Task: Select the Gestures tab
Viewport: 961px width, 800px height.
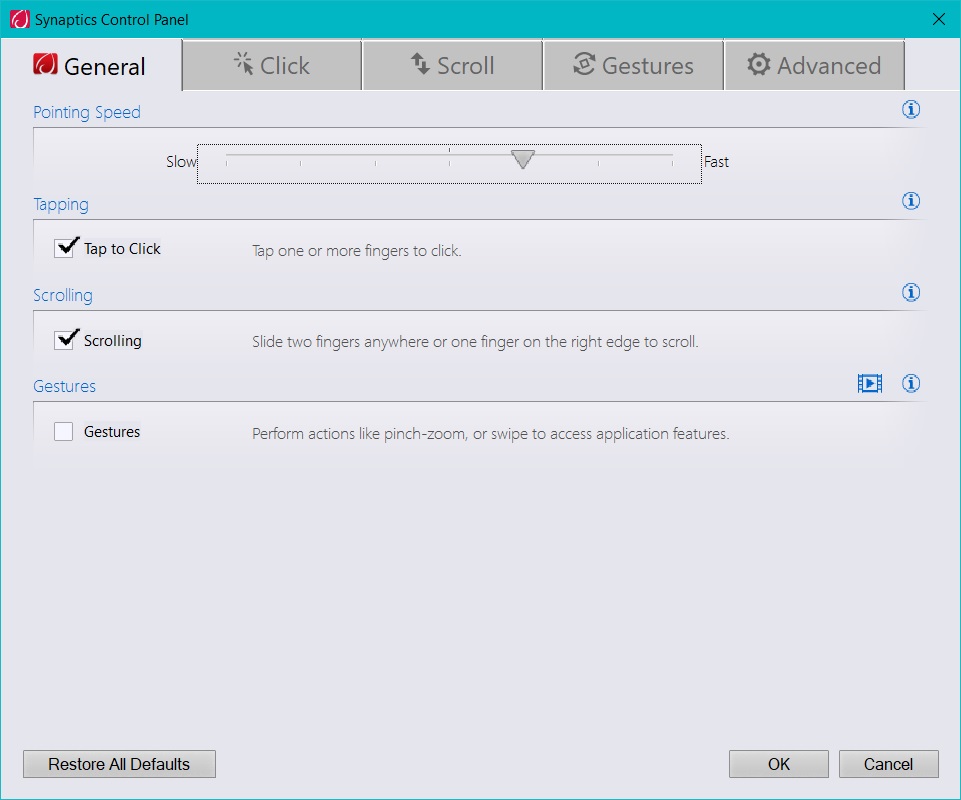Action: [632, 64]
